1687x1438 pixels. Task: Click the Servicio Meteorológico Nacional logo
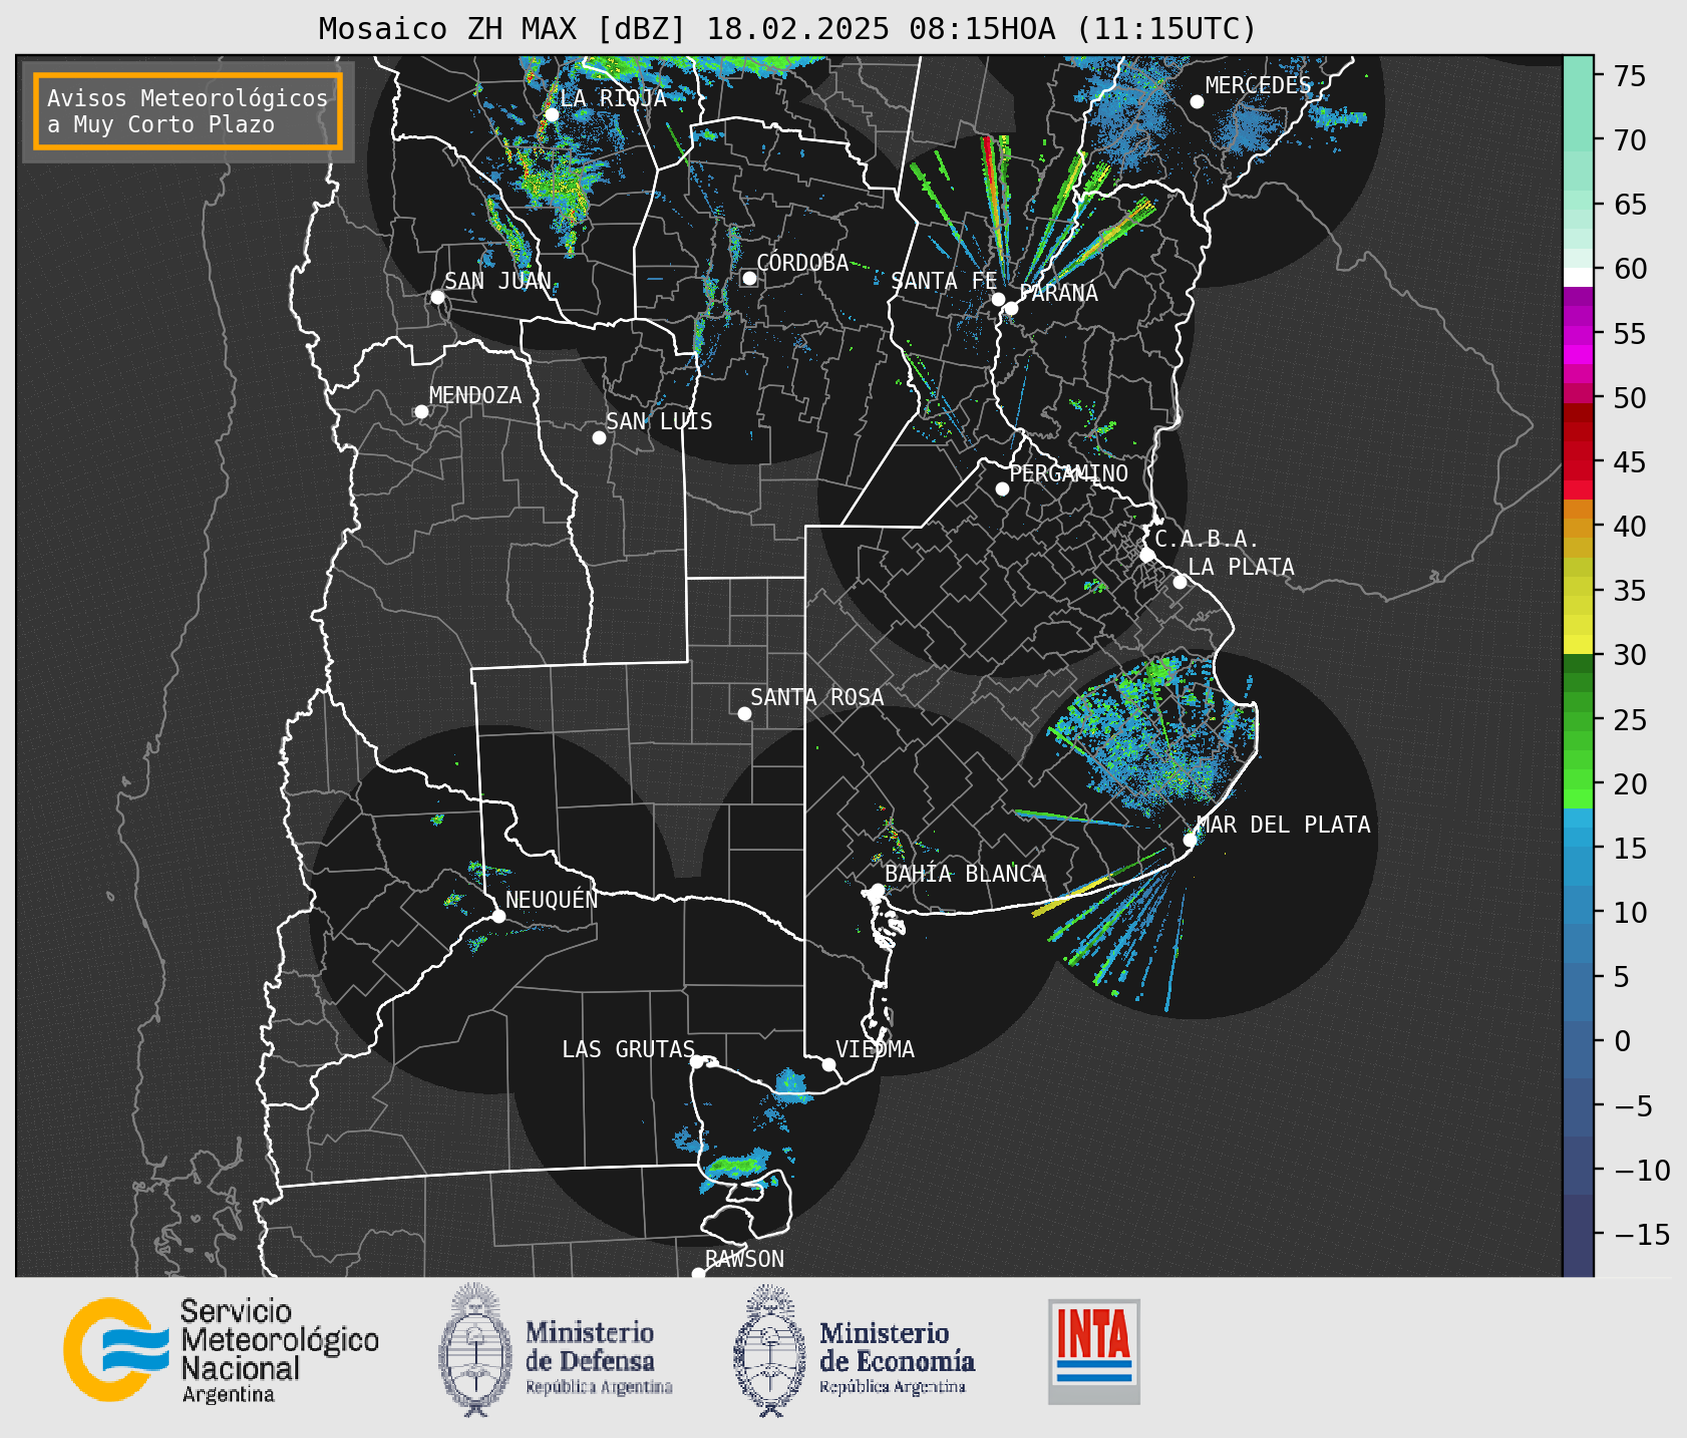(x=221, y=1350)
